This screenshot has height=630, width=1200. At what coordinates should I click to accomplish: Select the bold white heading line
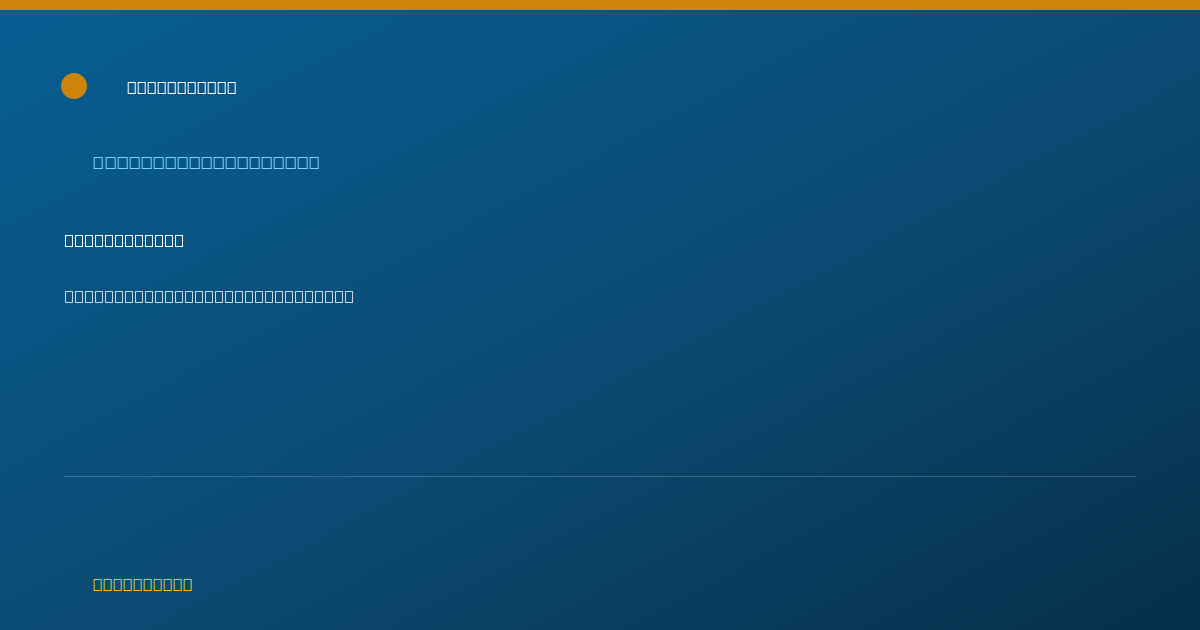[x=124, y=240]
